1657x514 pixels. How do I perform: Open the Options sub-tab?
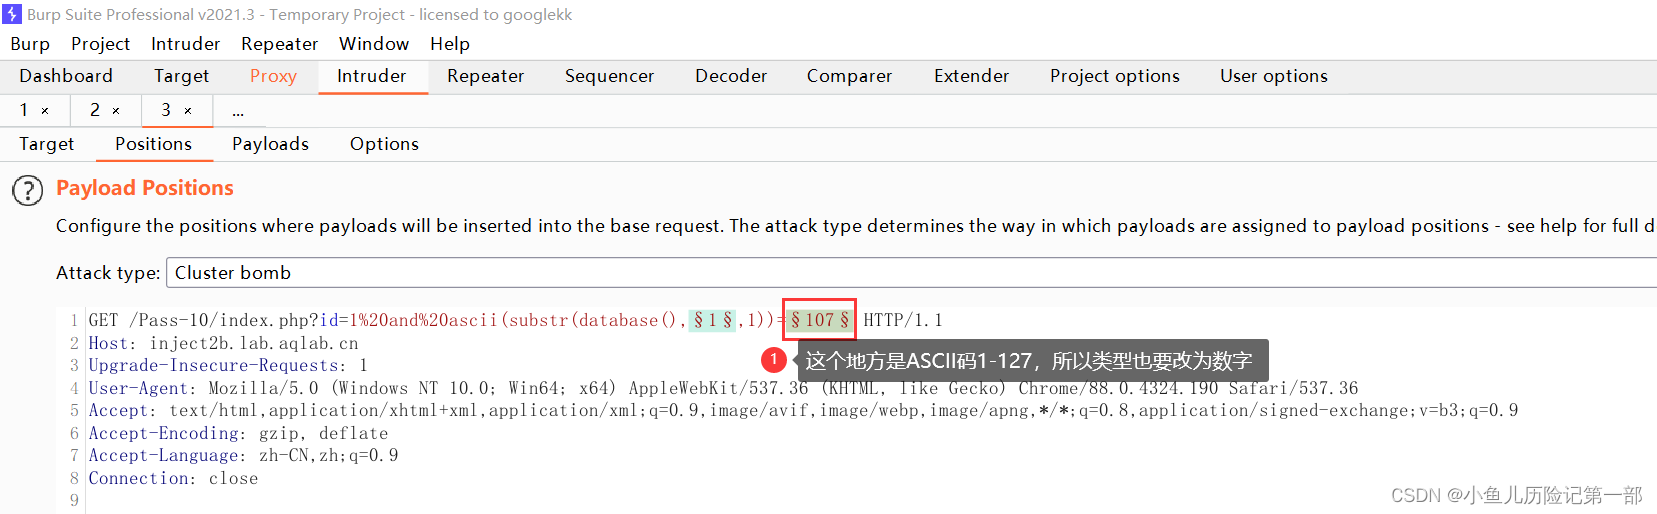coord(384,144)
